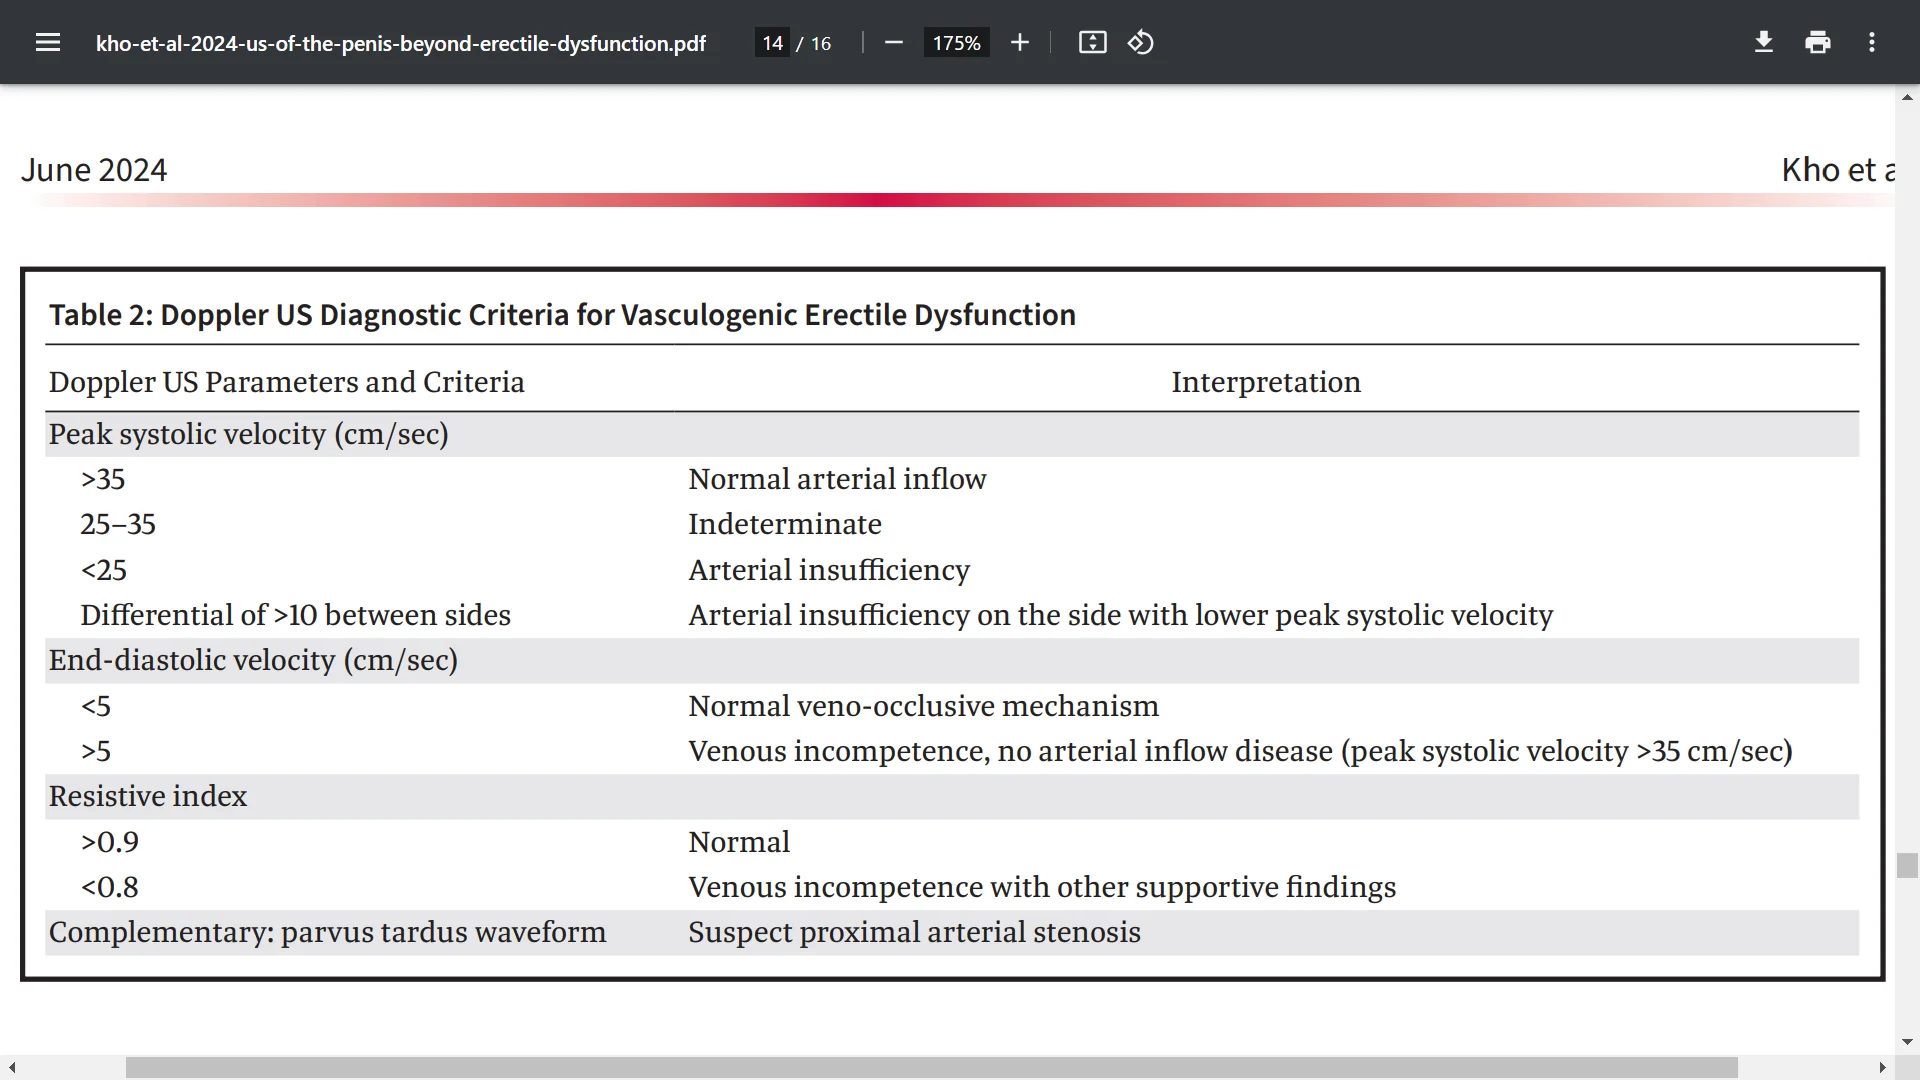
Task: Click 'Doppler US Parameters and Criteria' header
Action: pyautogui.click(x=287, y=382)
